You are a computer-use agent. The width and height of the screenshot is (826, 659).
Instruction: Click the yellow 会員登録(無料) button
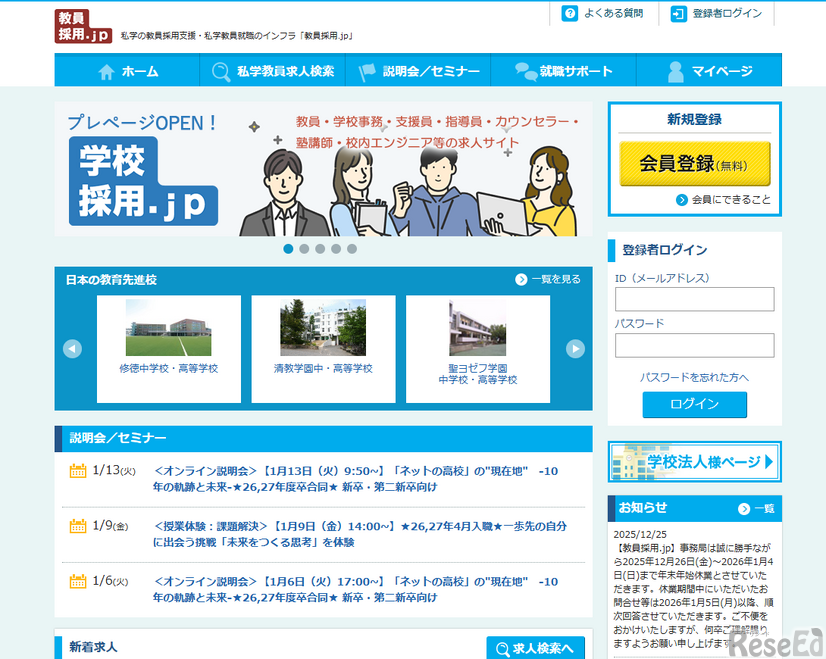click(x=694, y=164)
